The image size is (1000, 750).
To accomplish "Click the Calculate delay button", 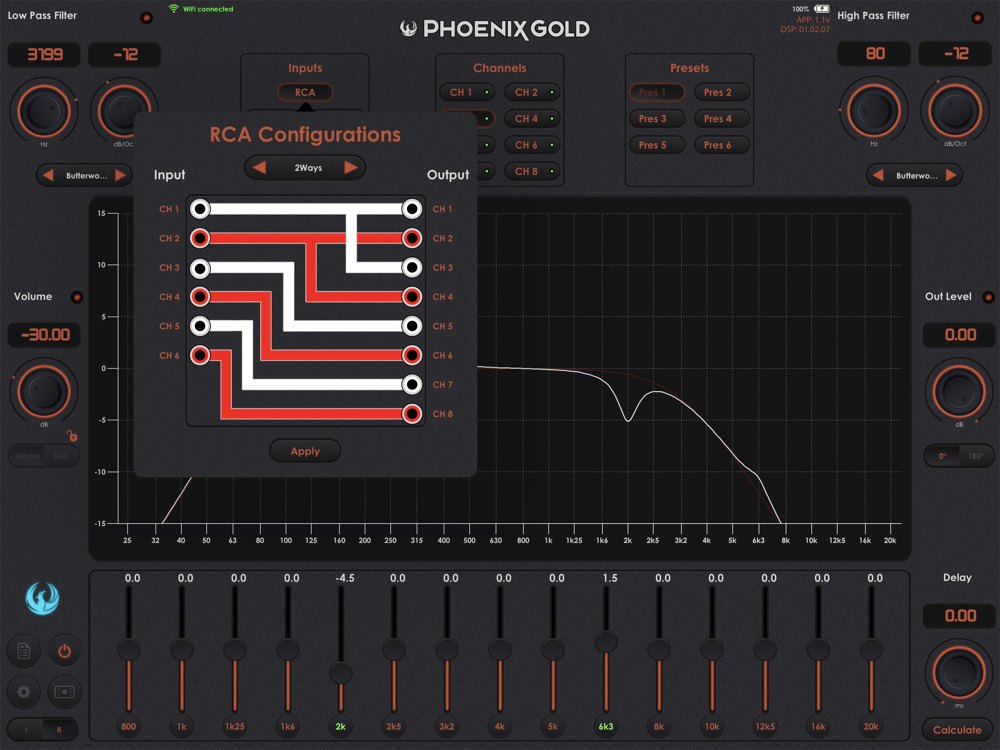I will point(957,730).
